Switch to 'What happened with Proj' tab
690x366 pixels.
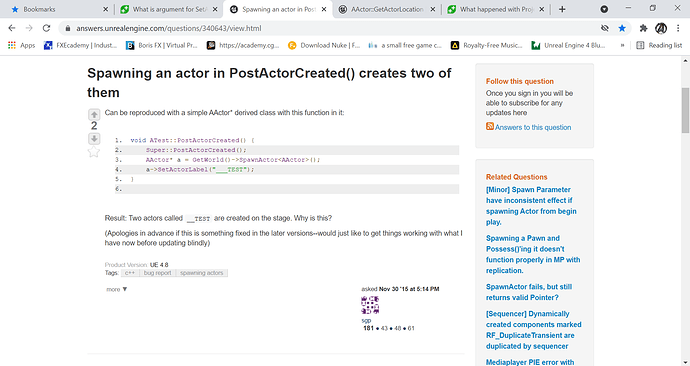click(x=496, y=9)
